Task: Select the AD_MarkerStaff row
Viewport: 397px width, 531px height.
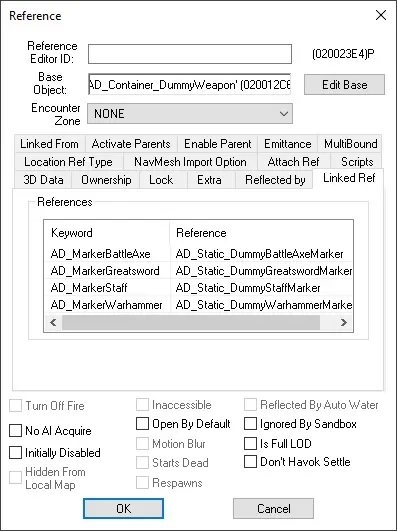Action: pos(199,288)
